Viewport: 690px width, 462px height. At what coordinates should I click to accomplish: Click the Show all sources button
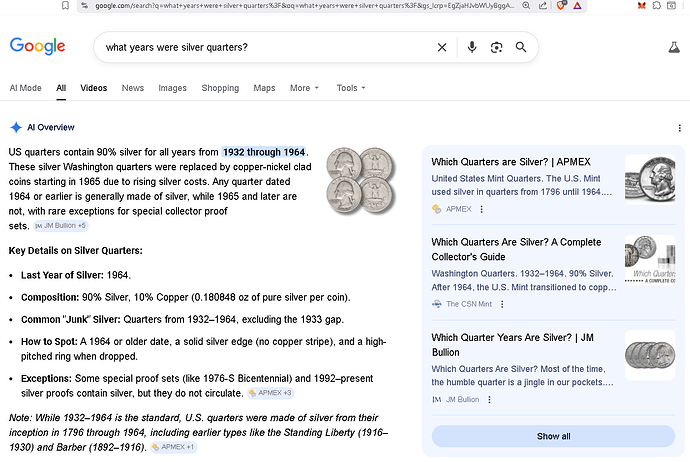click(553, 436)
